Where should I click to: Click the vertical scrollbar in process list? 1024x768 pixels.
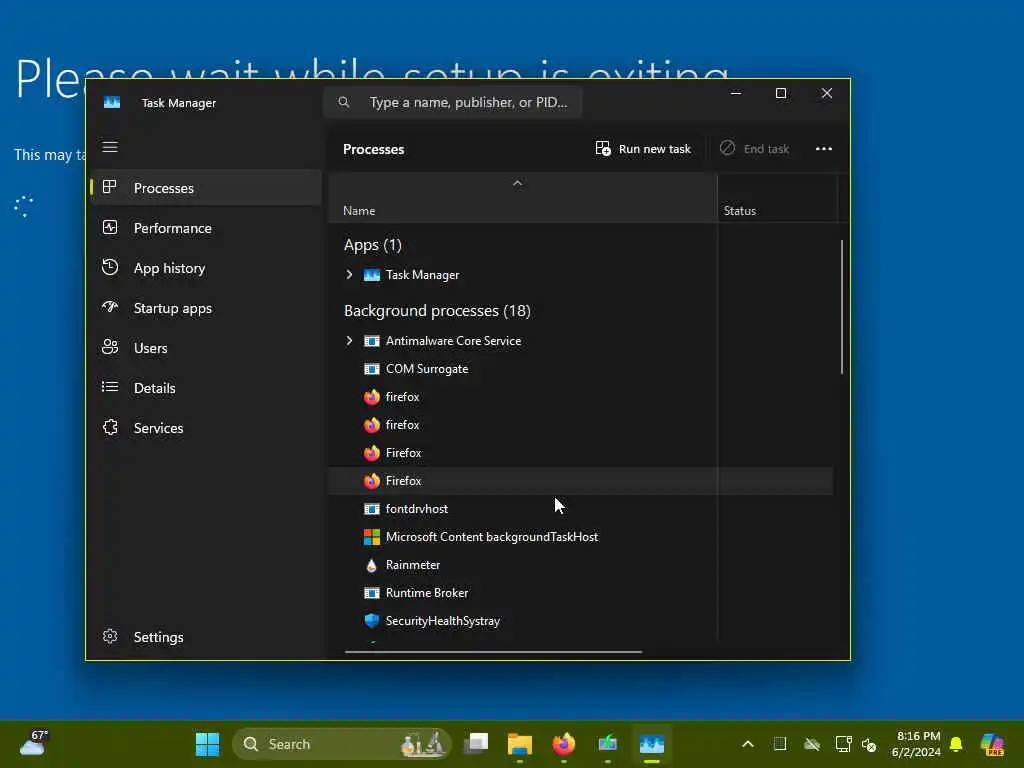(x=842, y=307)
